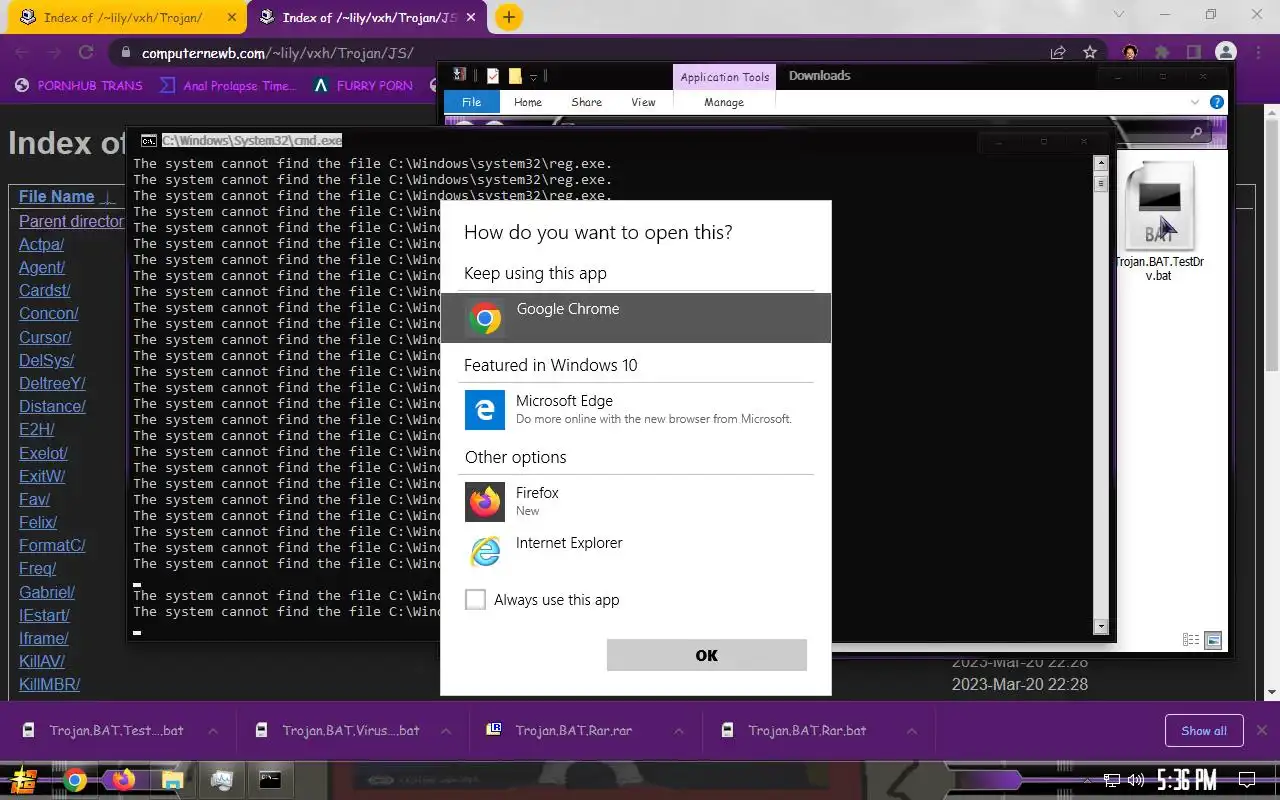Open the Gabriel/ folder link
This screenshot has width=1280, height=800.
click(x=47, y=592)
